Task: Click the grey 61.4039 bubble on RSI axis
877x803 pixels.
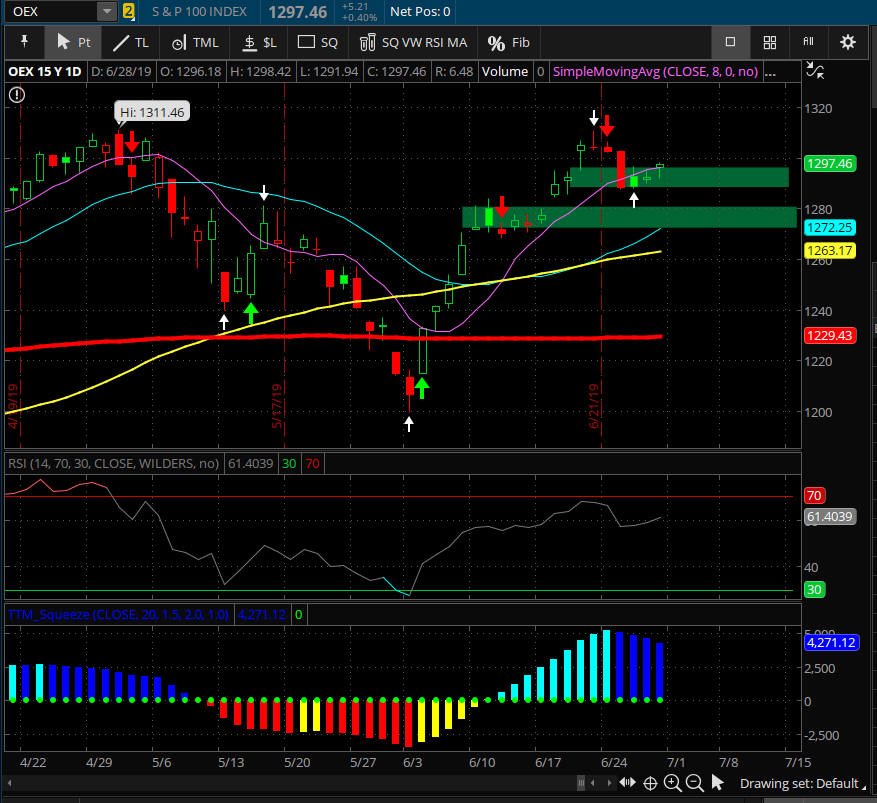Action: tap(829, 516)
